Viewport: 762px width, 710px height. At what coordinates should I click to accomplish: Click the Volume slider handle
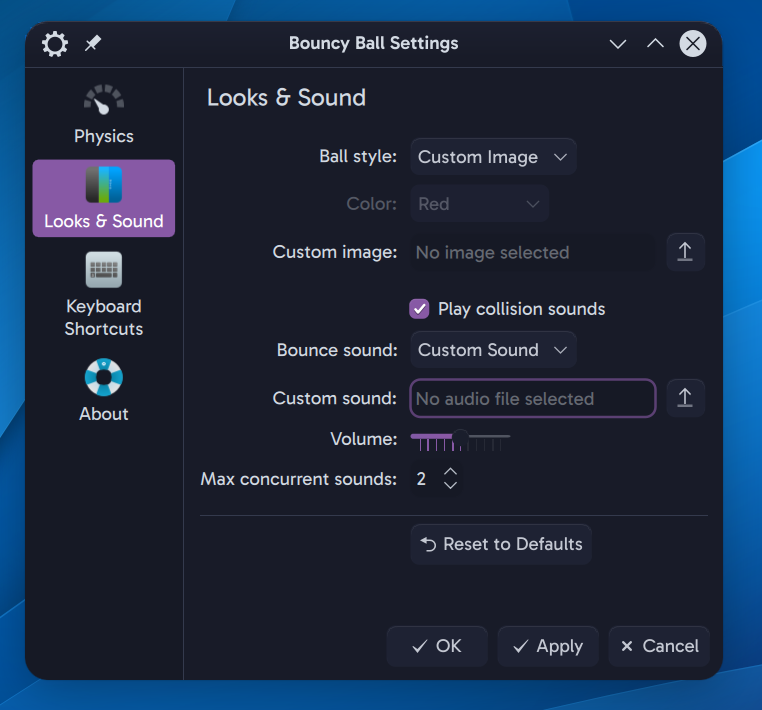click(460, 437)
